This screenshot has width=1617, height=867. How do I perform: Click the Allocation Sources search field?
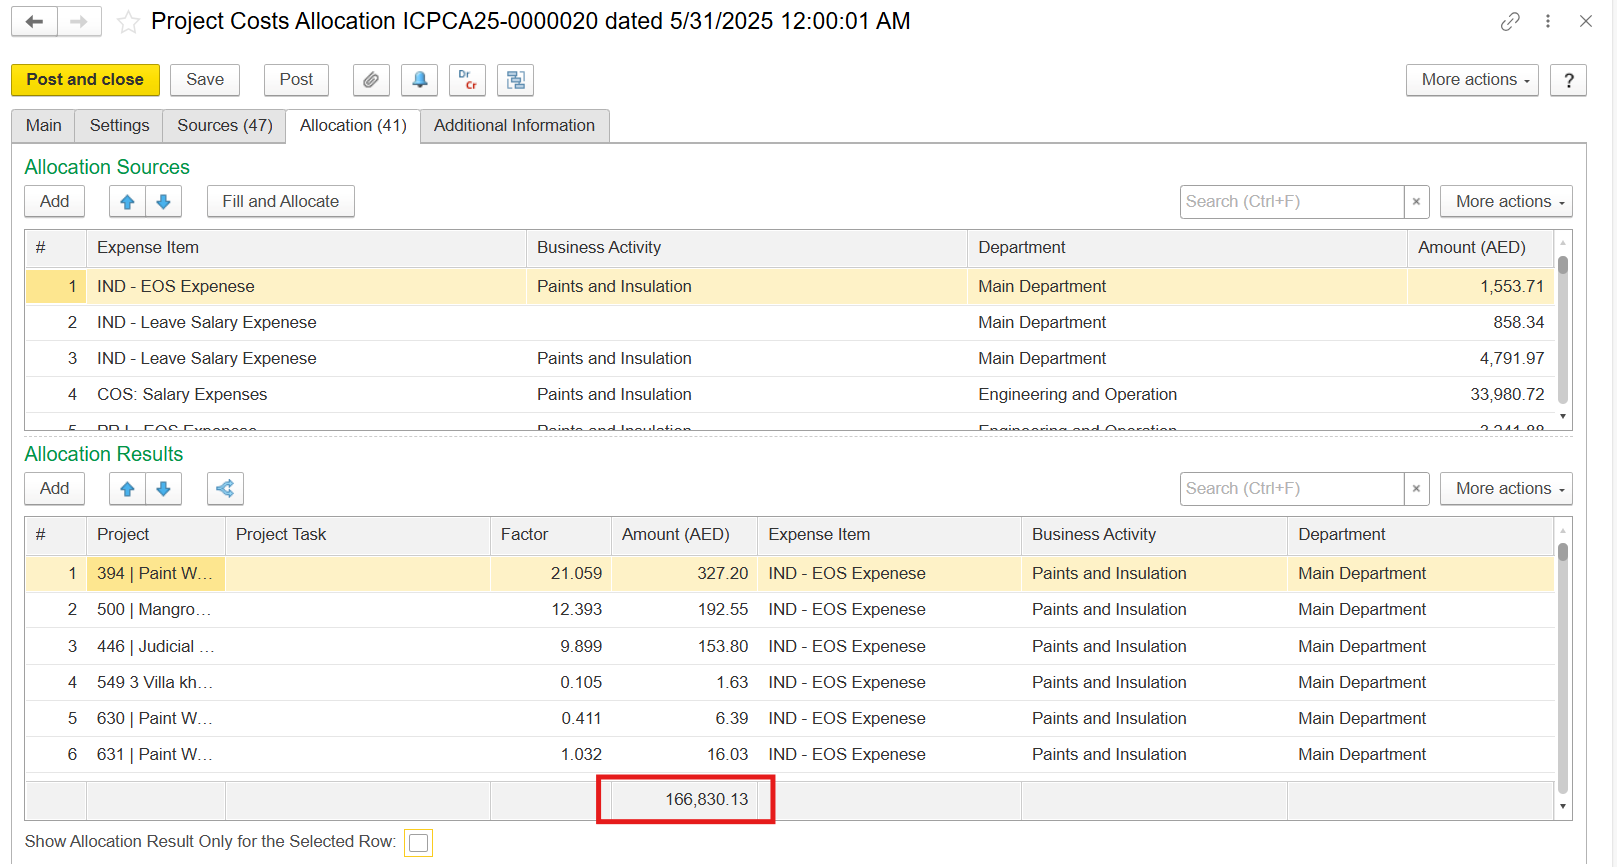click(x=1291, y=202)
